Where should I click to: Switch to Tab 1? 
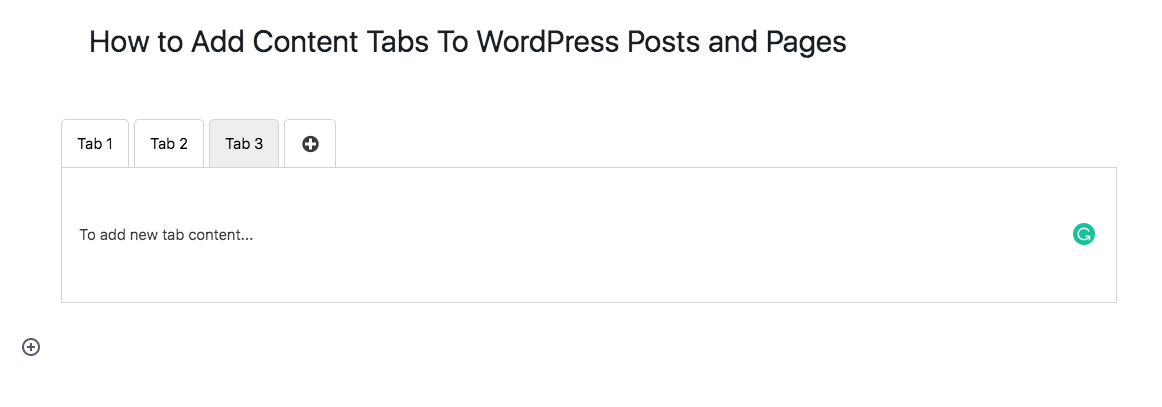pyautogui.click(x=95, y=144)
